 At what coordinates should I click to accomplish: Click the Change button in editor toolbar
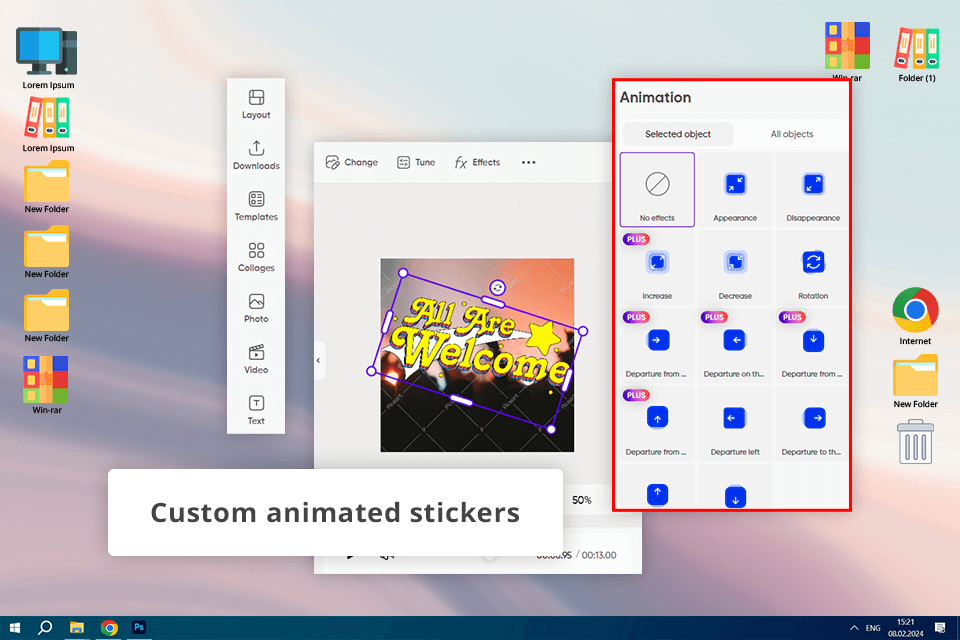click(x=351, y=162)
